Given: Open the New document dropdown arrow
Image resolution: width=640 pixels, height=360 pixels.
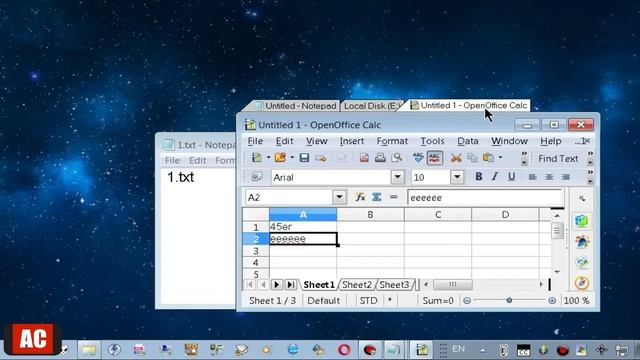Looking at the screenshot, I should (x=268, y=158).
